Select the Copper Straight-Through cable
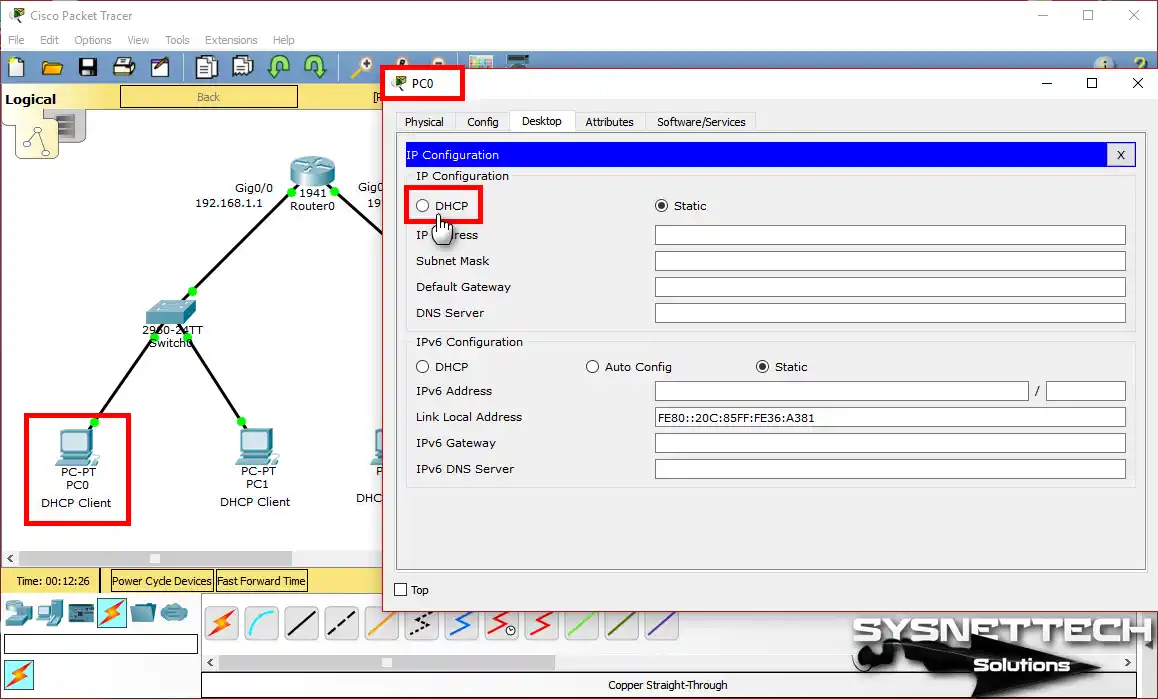Screen dimensions: 1158x699 click(301, 622)
